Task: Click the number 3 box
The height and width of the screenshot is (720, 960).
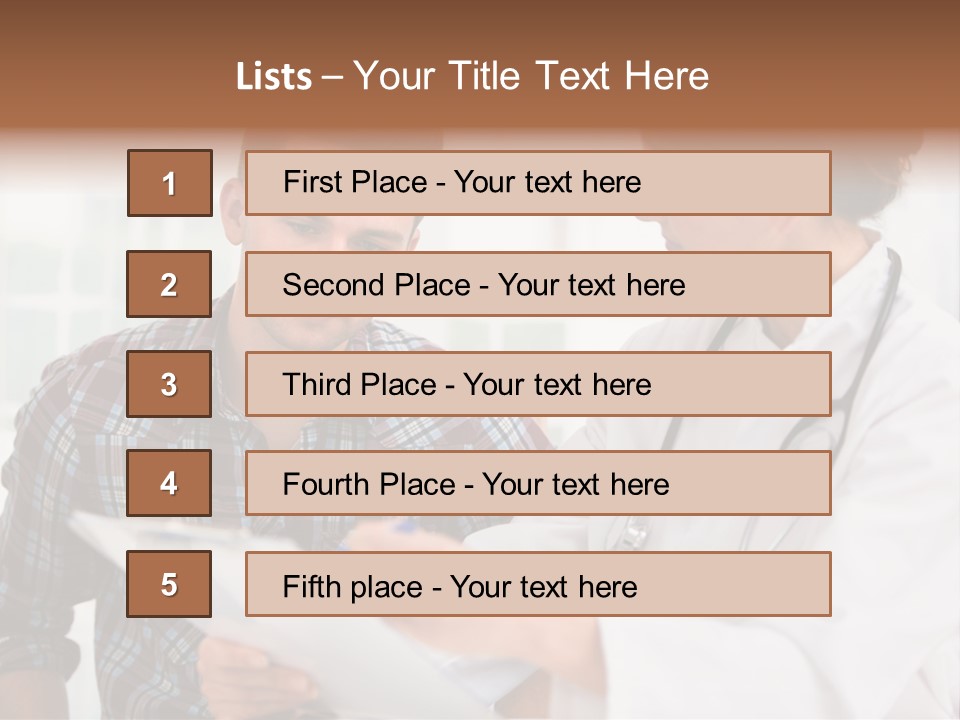Action: coord(169,384)
